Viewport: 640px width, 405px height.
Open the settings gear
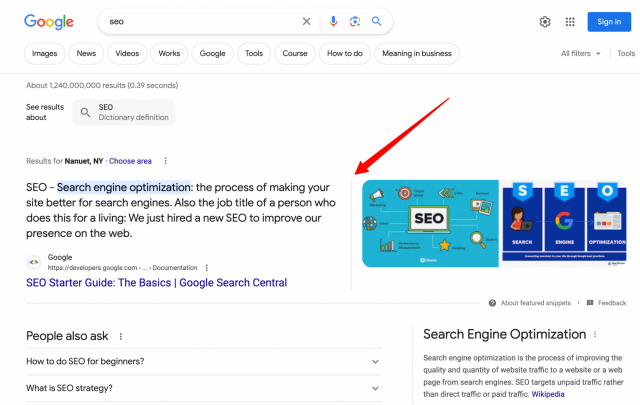tap(545, 22)
